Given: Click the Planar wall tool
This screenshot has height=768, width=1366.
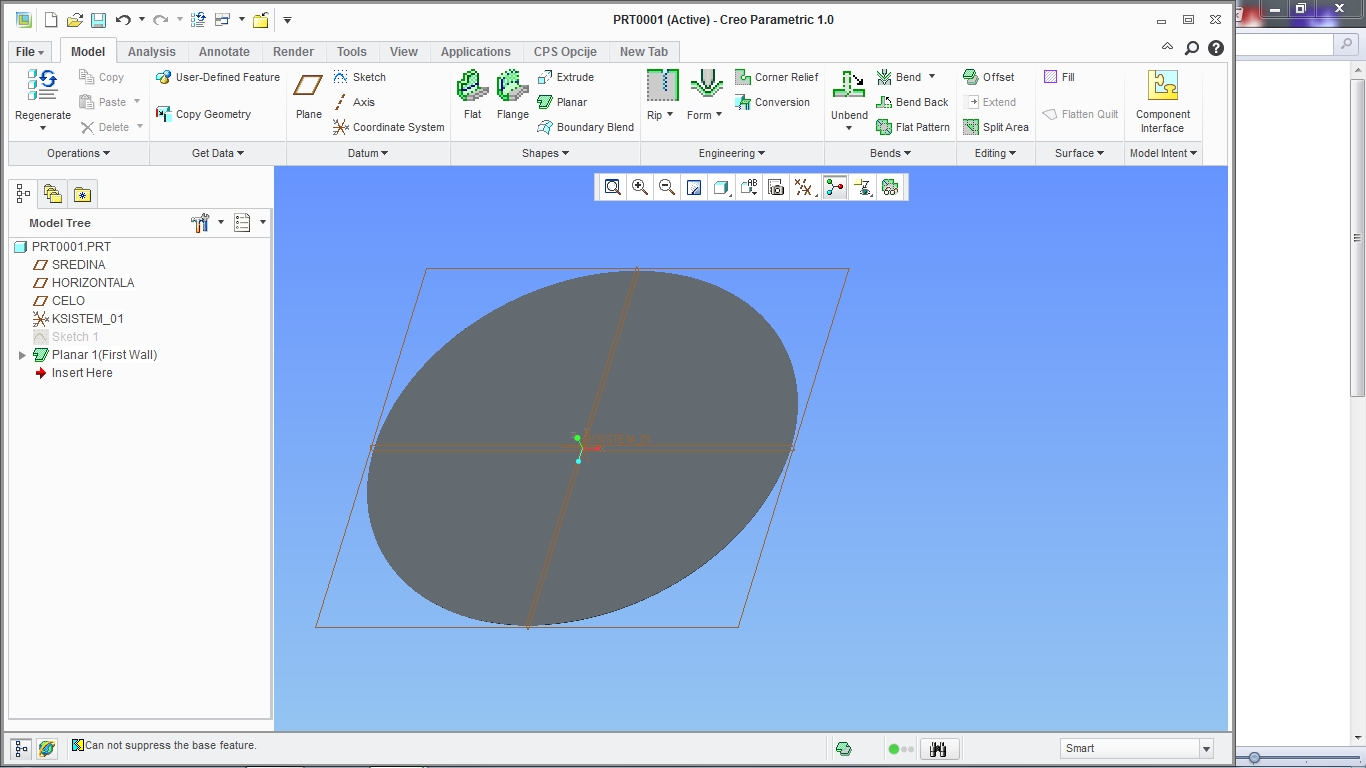Looking at the screenshot, I should (562, 102).
